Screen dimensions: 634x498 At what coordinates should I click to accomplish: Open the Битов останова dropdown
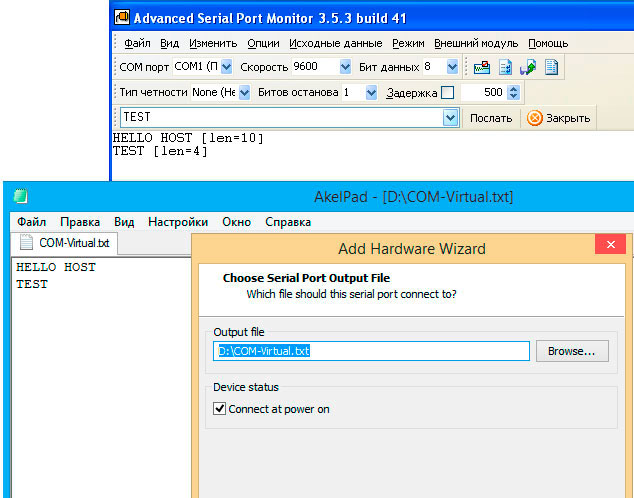point(371,93)
